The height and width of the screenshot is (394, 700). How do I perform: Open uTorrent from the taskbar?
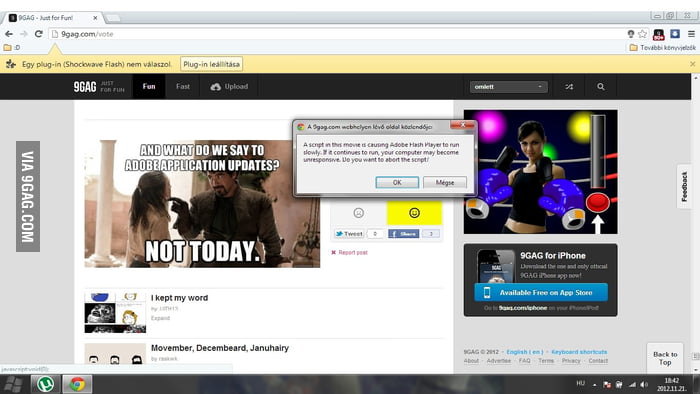(46, 384)
